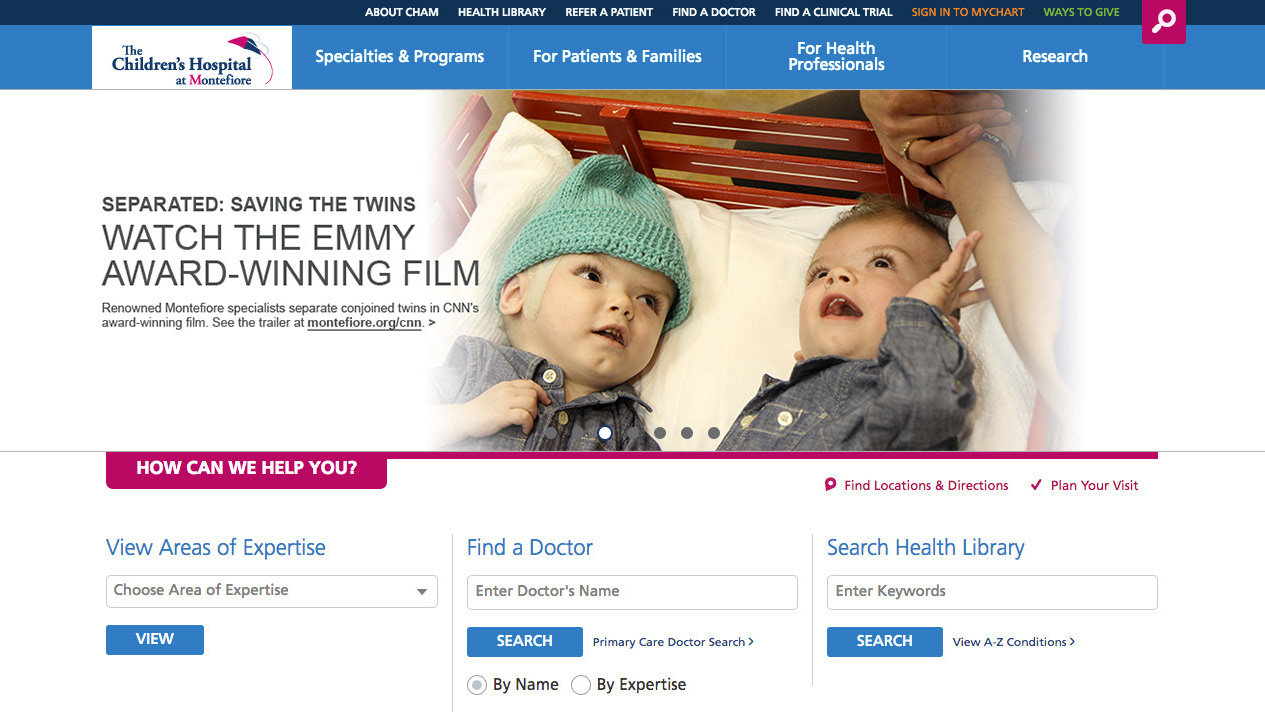Click the Separated: Saving the Twins subtitle
This screenshot has height=712, width=1265.
259,205
